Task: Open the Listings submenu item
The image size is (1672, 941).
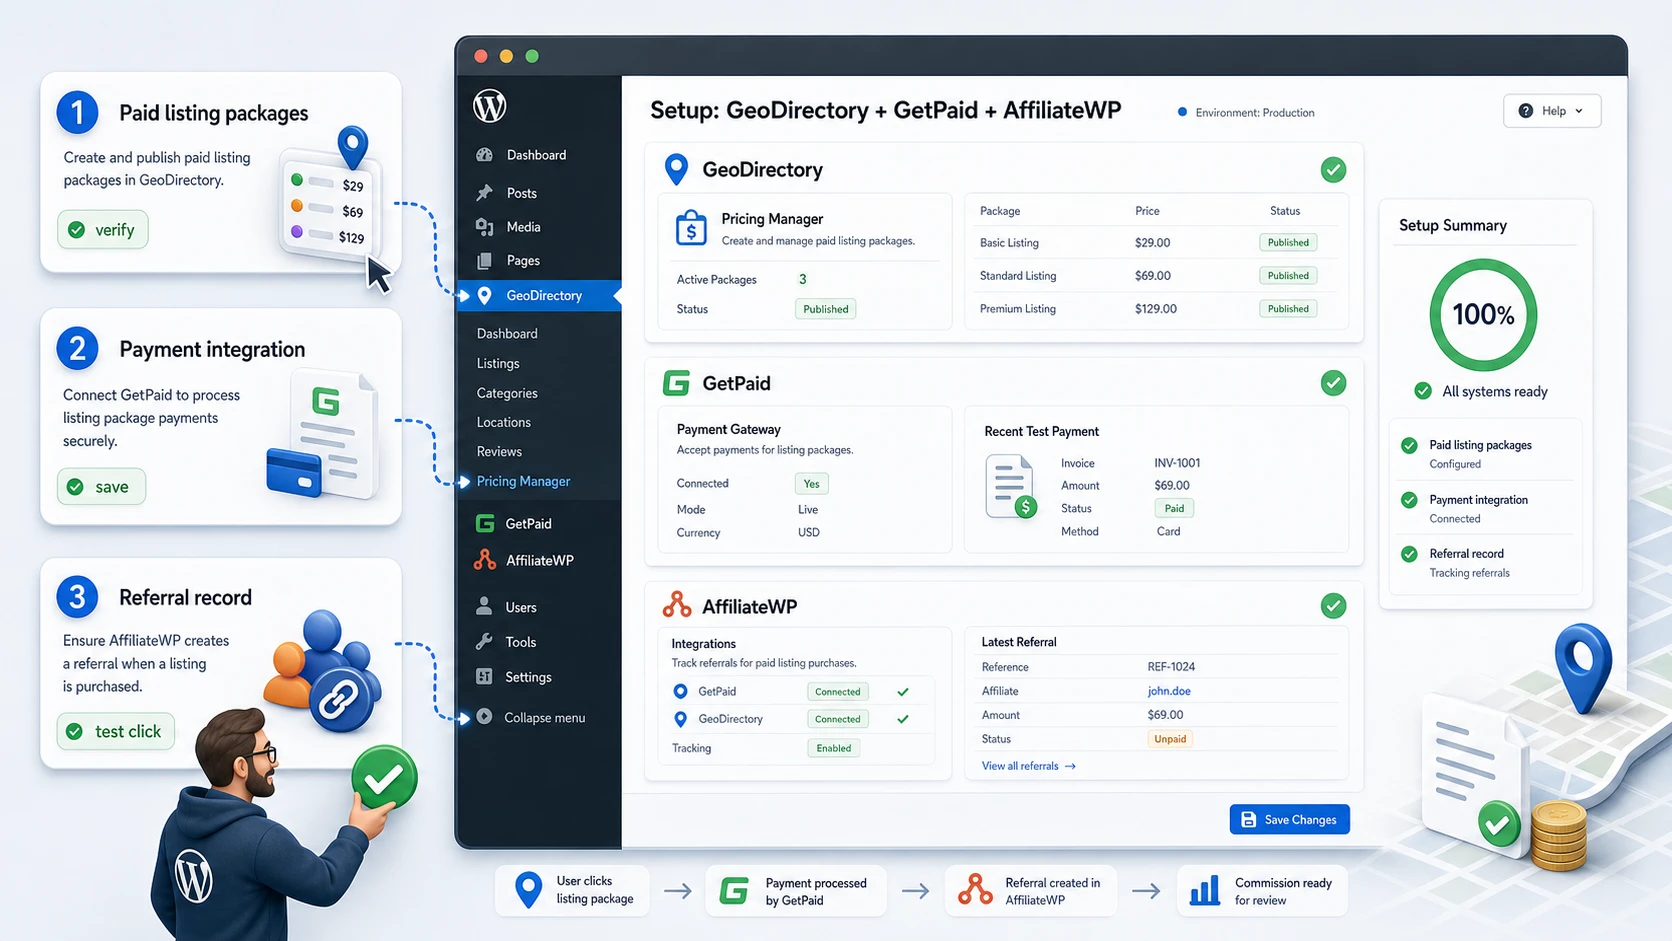Action: pos(498,363)
